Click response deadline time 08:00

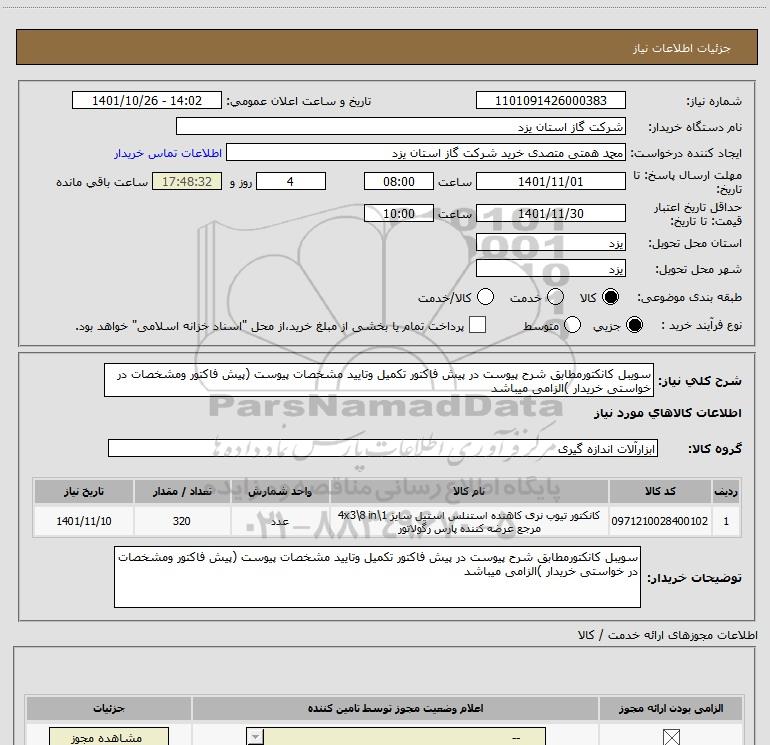tap(399, 181)
